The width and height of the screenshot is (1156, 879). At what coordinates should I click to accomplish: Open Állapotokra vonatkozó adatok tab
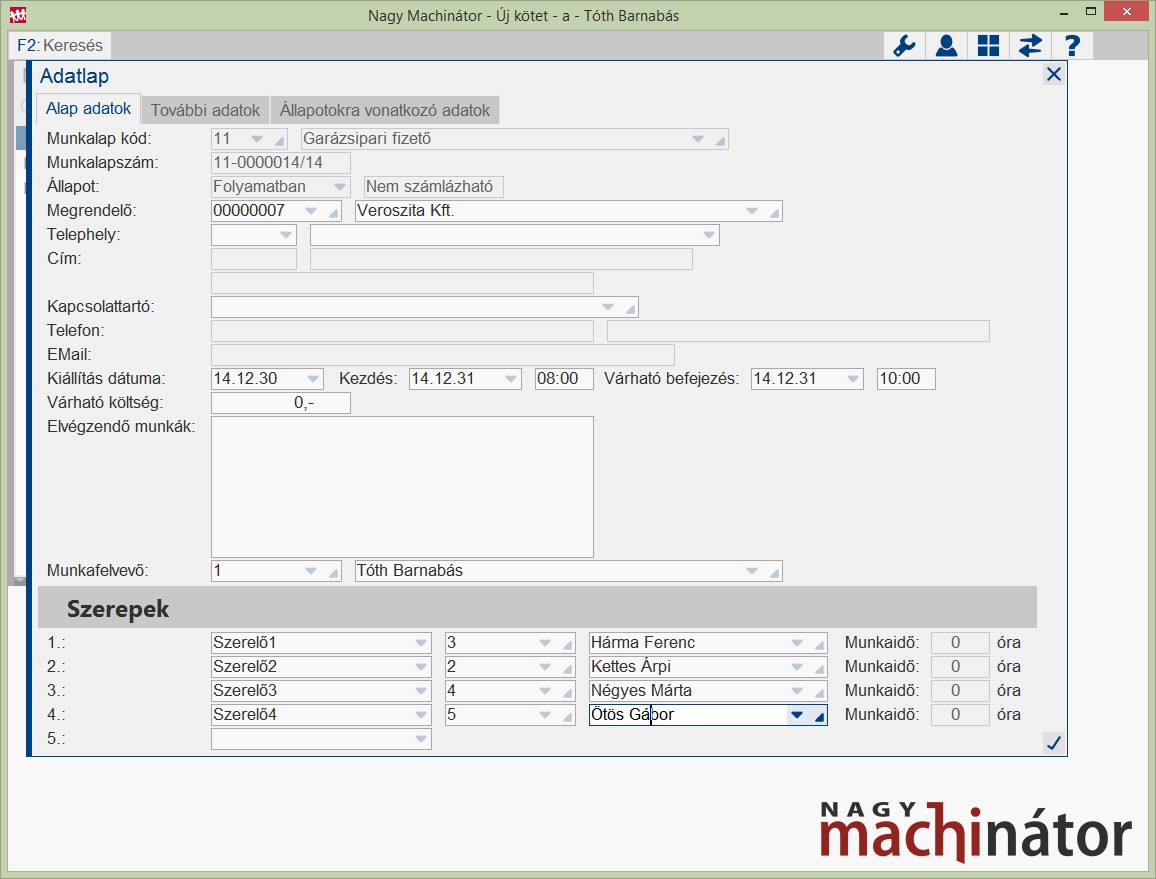pos(385,110)
